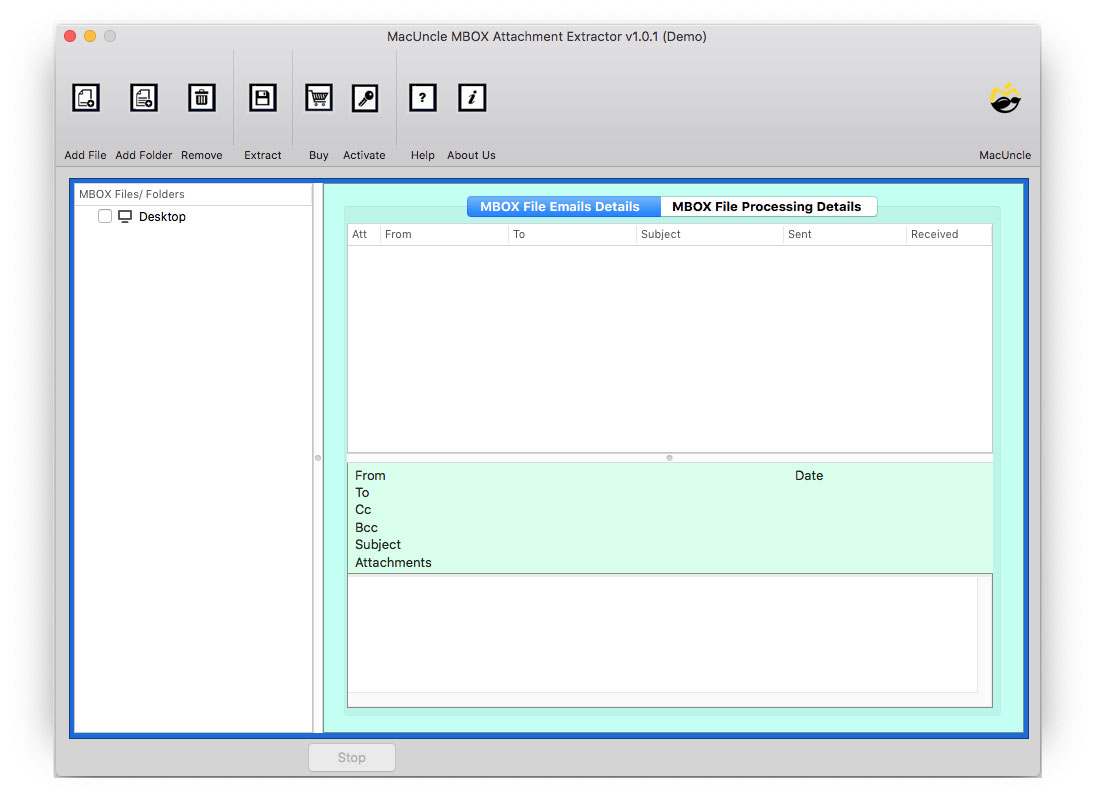This screenshot has height=799, width=1096.
Task: Click the Add Folder icon
Action: (x=143, y=97)
